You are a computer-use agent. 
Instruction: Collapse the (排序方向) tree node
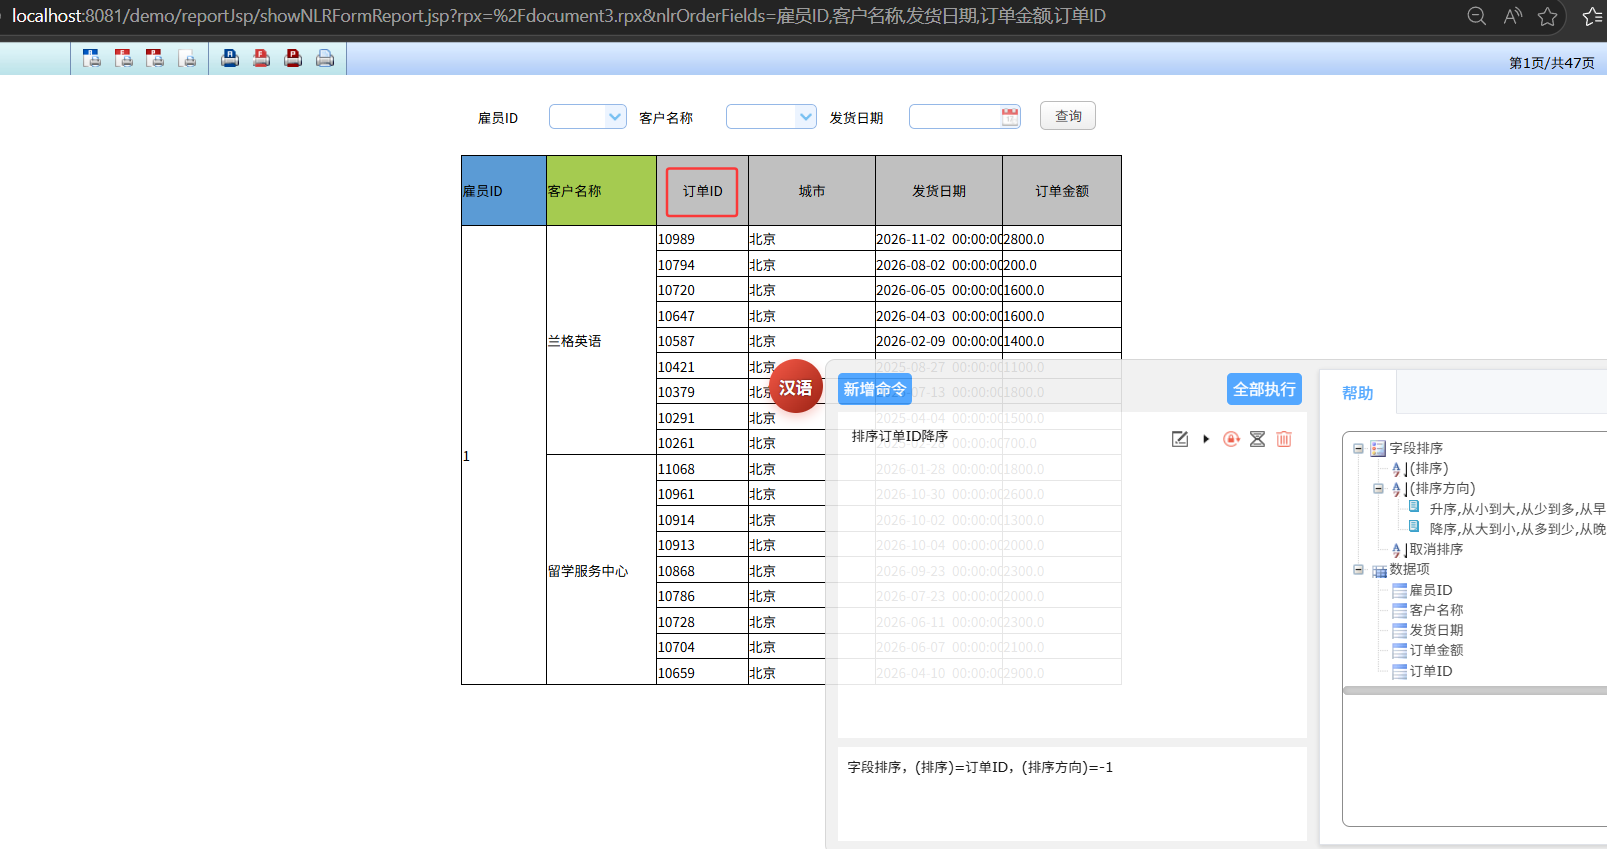pos(1378,488)
